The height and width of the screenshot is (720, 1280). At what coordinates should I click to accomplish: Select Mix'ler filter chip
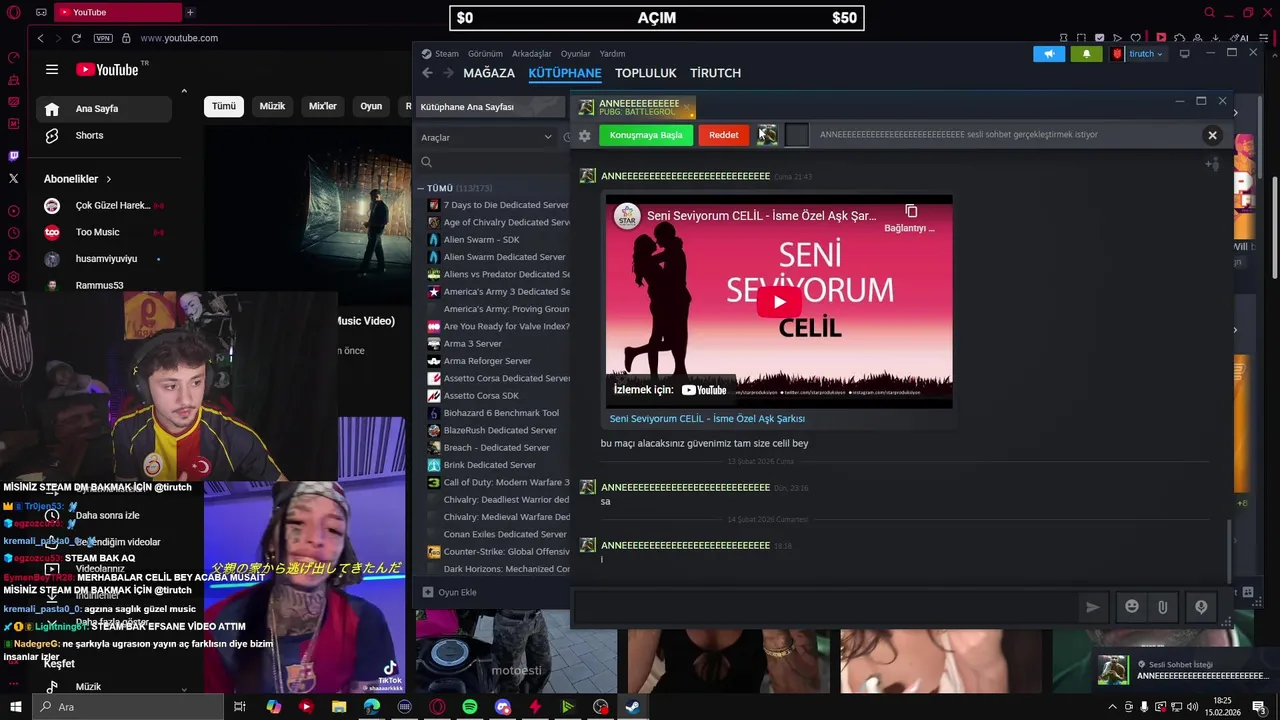click(x=323, y=106)
